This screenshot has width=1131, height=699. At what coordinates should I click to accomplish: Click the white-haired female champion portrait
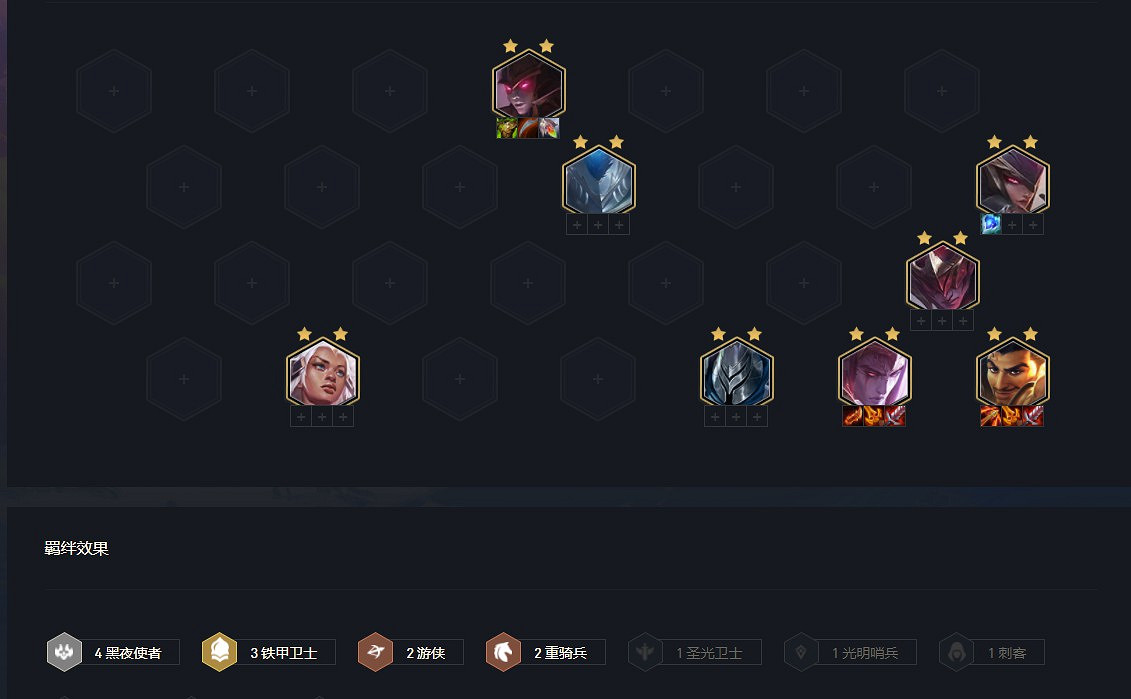point(322,373)
